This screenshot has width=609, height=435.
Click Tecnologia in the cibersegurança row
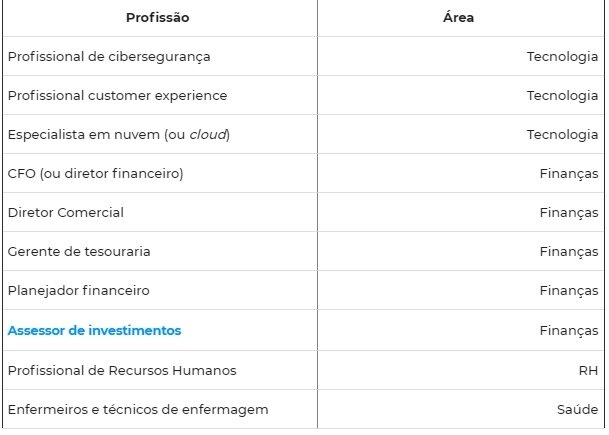tap(562, 57)
